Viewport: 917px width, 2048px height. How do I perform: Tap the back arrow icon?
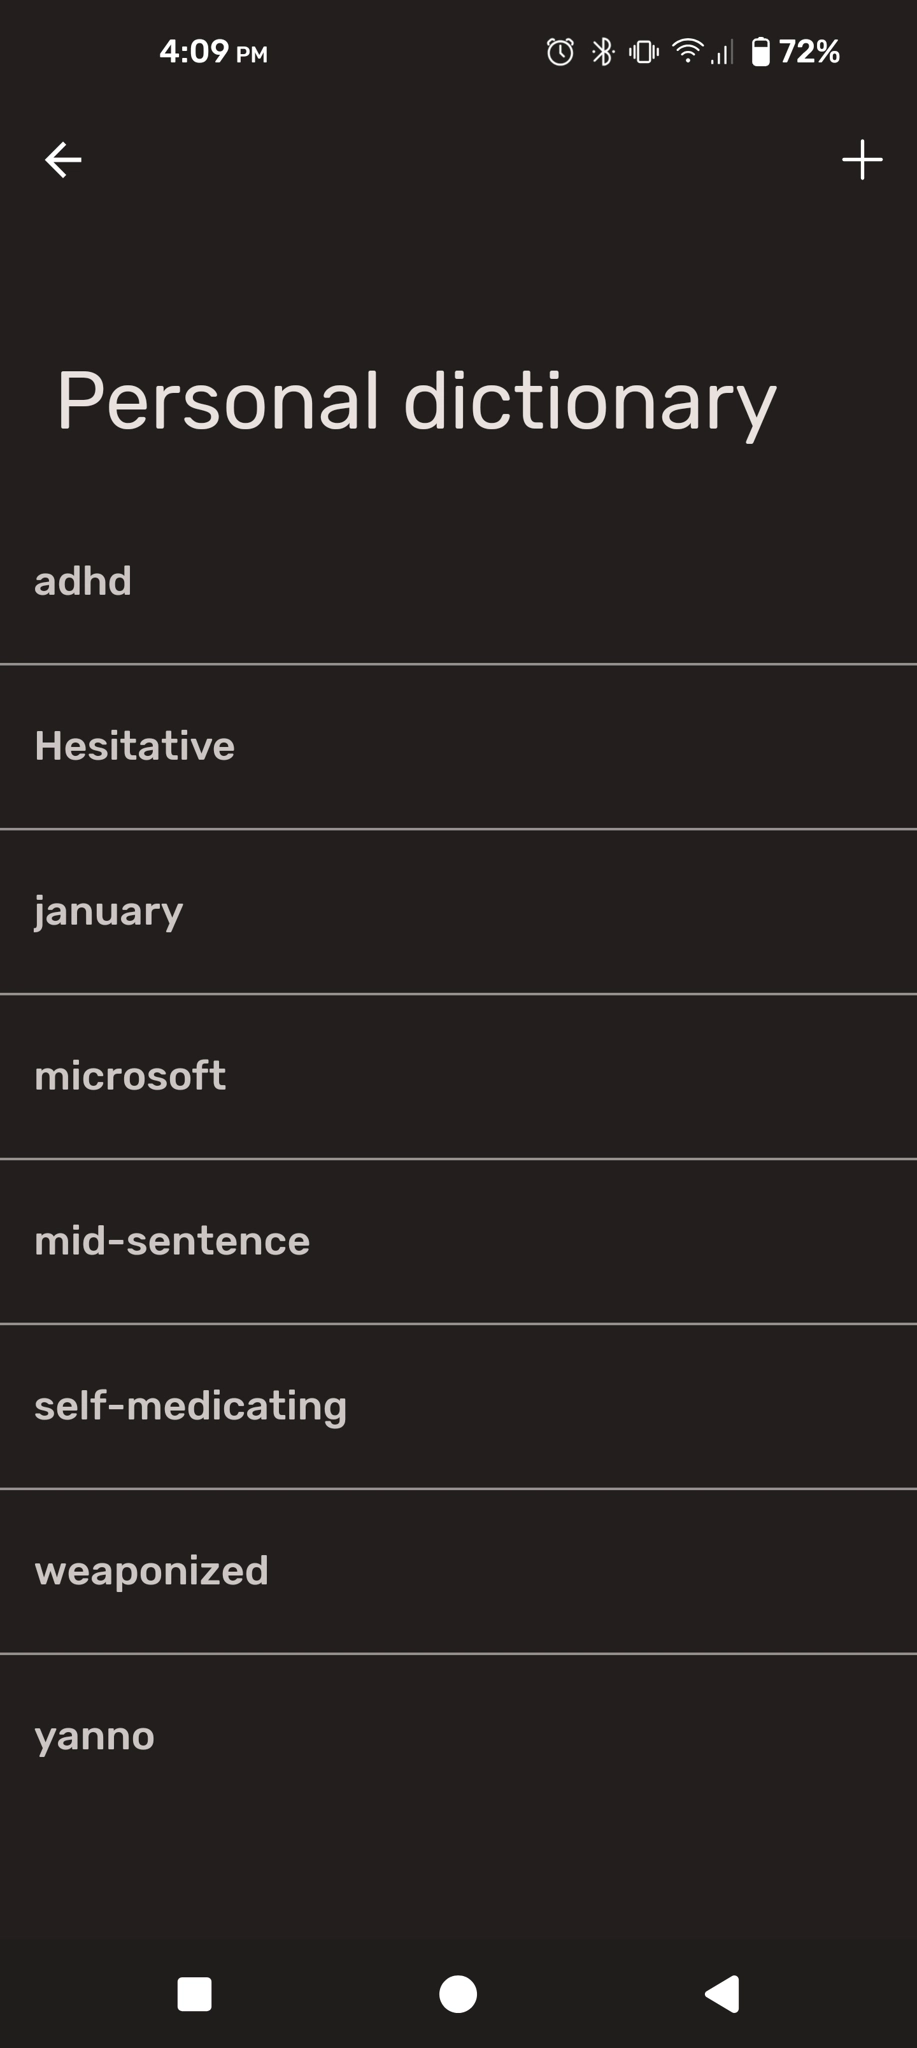(x=63, y=160)
